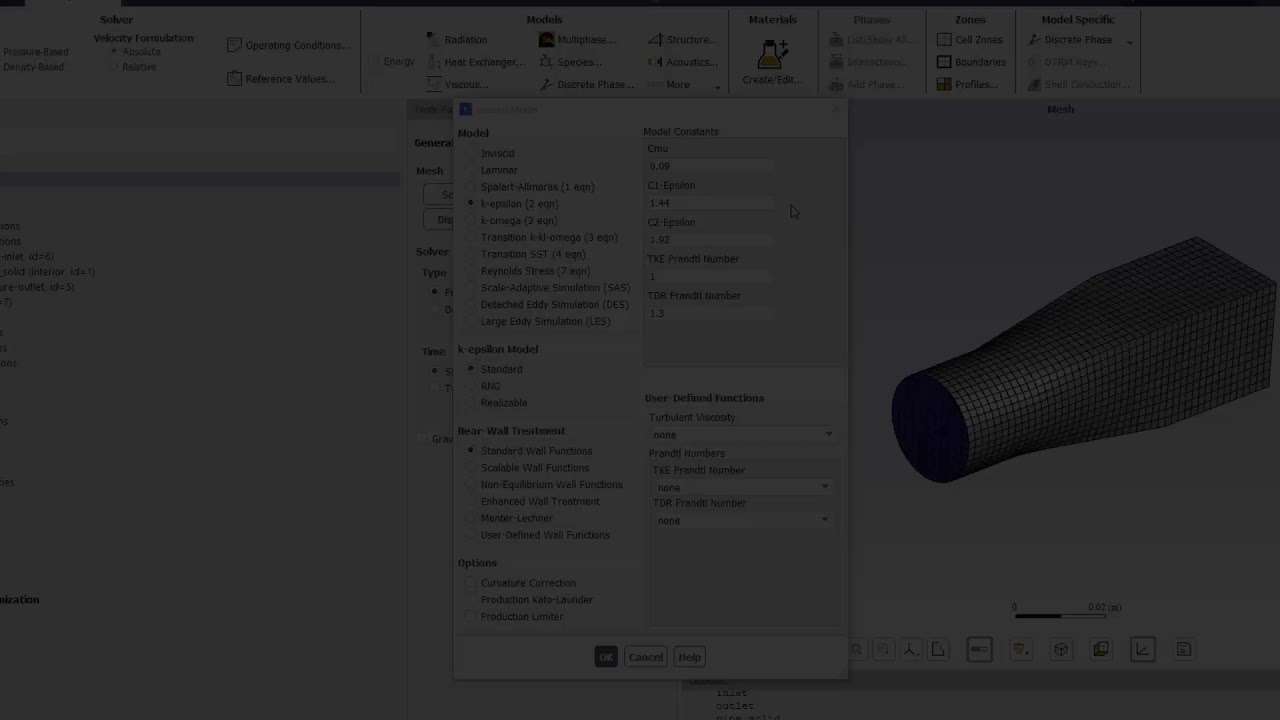This screenshot has height=720, width=1280.
Task: Open Reference Values dialog
Action: (x=281, y=79)
